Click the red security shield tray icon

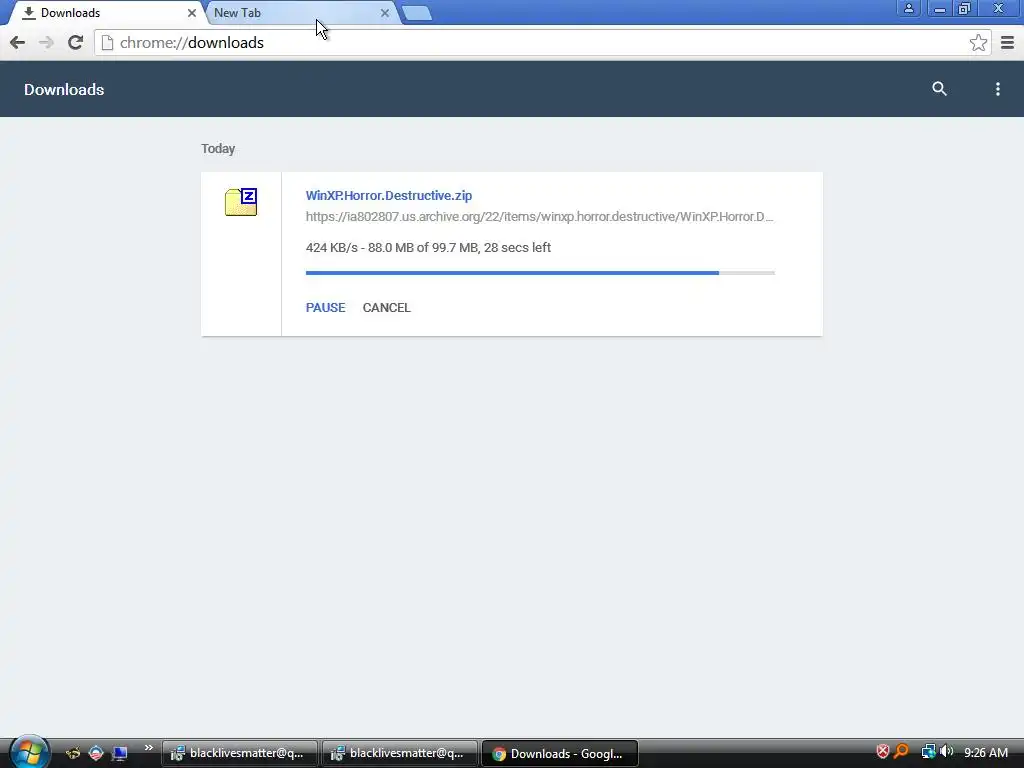[882, 752]
